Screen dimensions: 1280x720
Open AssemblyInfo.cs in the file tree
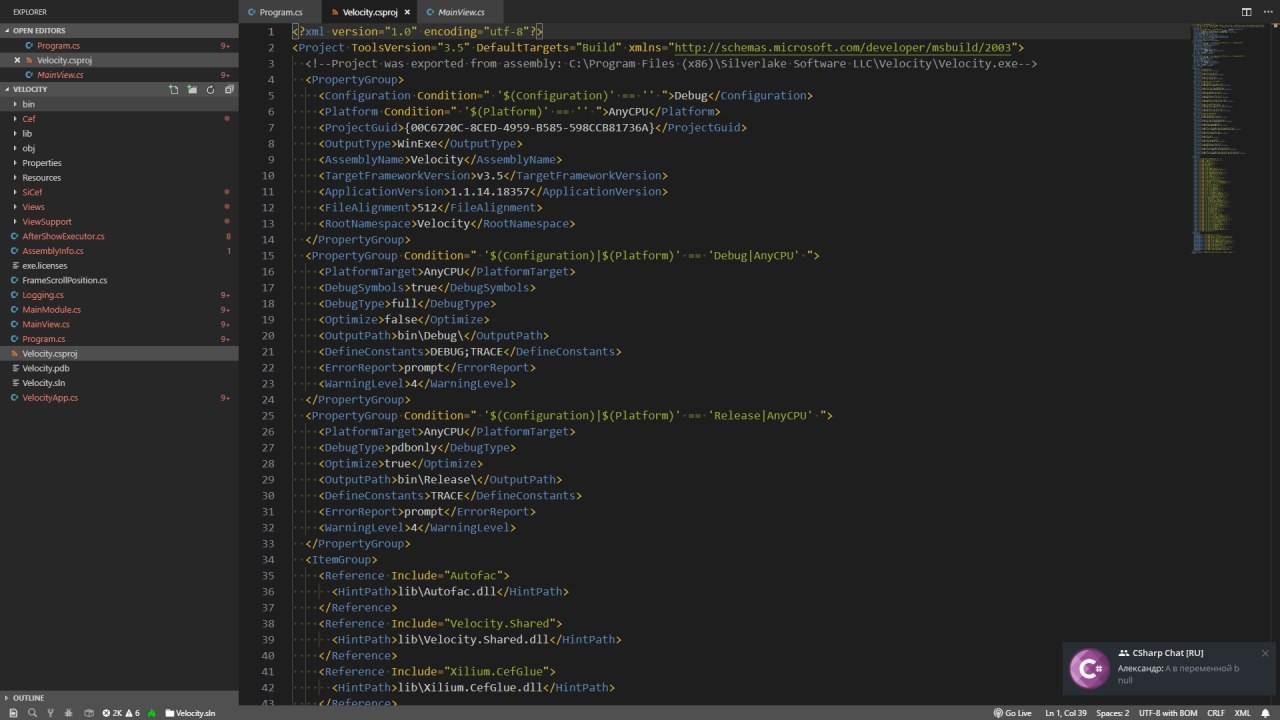point(119,251)
